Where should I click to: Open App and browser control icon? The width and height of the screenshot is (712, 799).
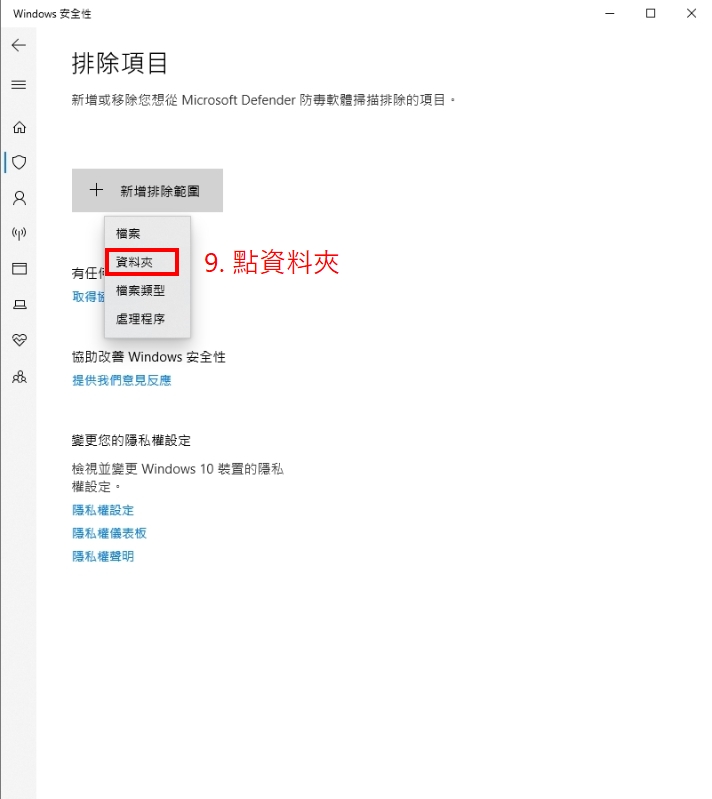pos(19,269)
